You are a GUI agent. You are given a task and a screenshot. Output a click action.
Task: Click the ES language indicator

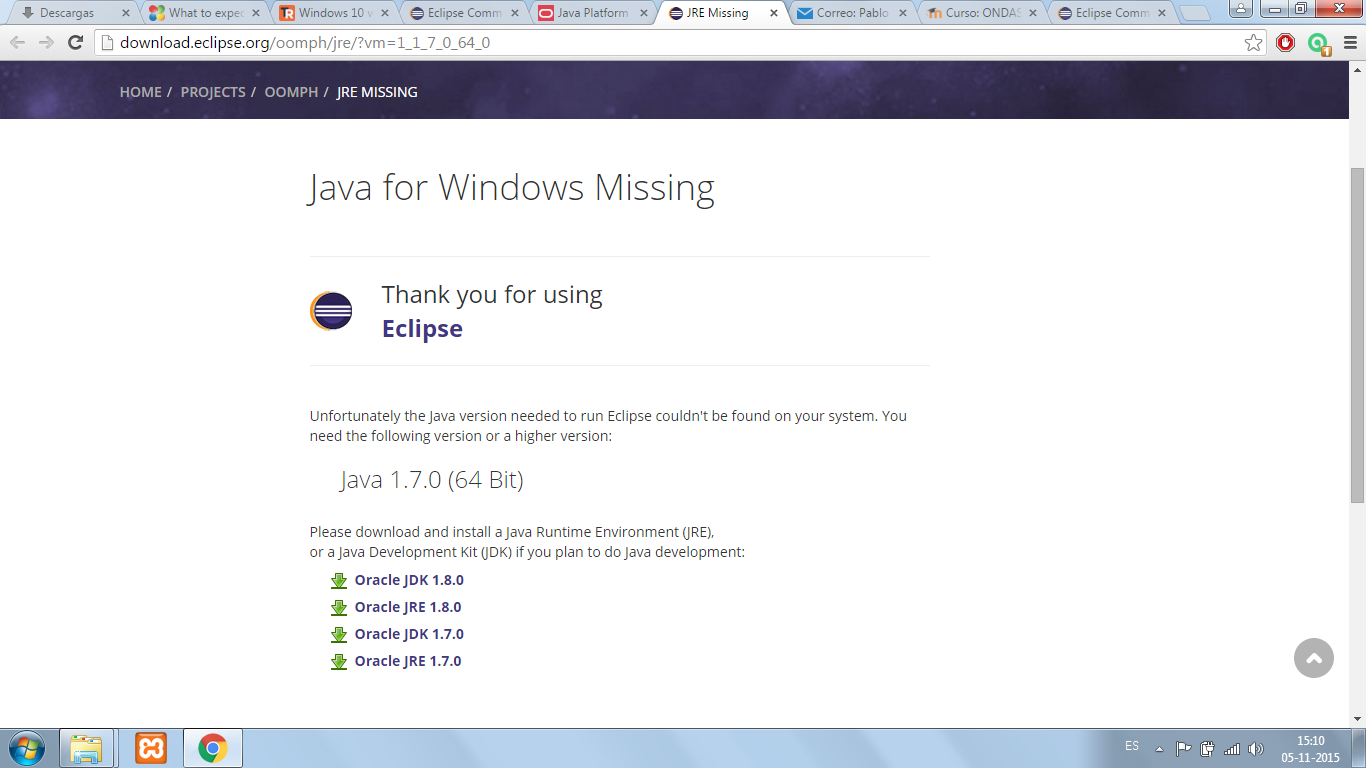(x=1132, y=746)
